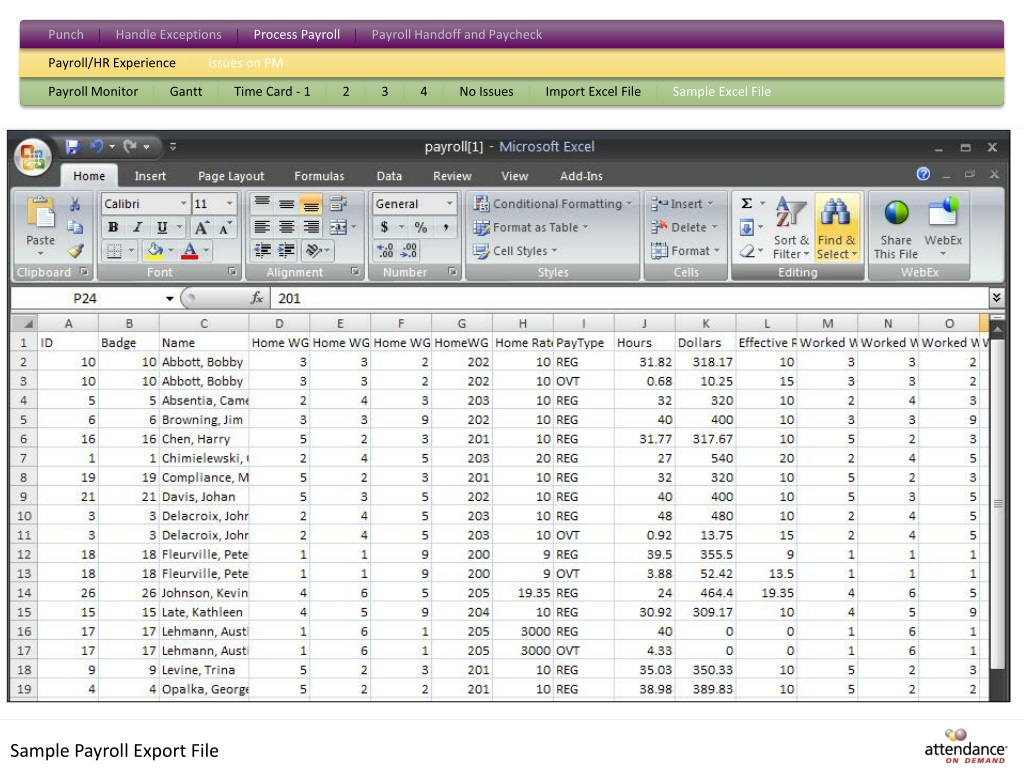Click Merge and Center icon
This screenshot has height=768, width=1024.
coord(338,227)
